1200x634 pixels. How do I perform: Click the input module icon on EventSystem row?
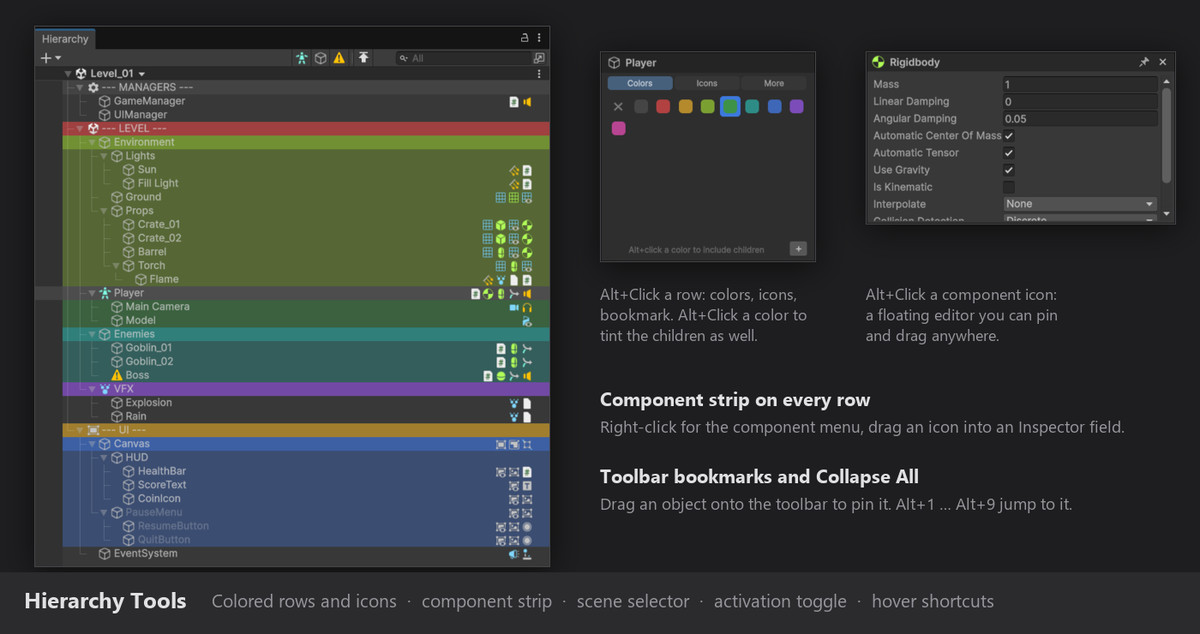[527, 553]
